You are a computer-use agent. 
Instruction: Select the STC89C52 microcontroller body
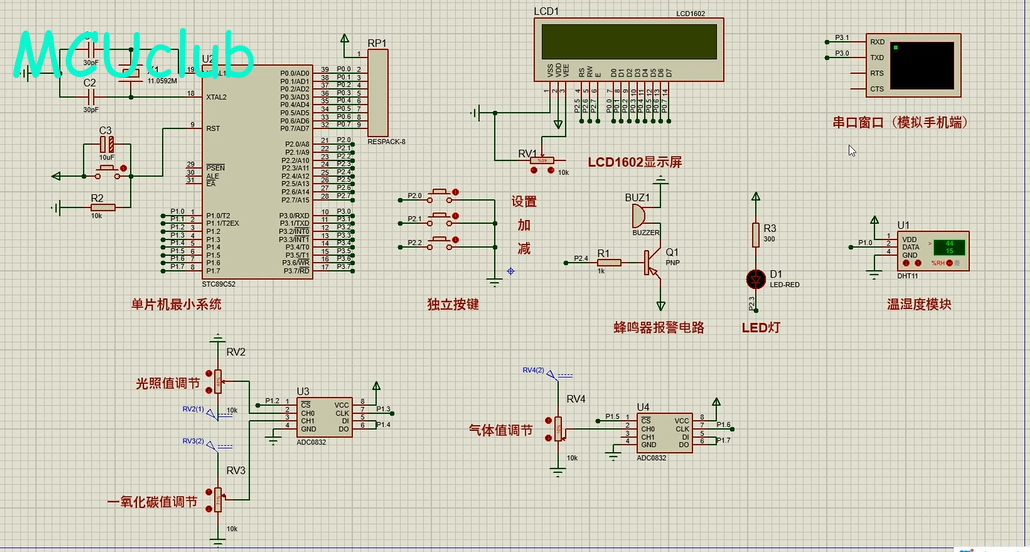(x=258, y=170)
